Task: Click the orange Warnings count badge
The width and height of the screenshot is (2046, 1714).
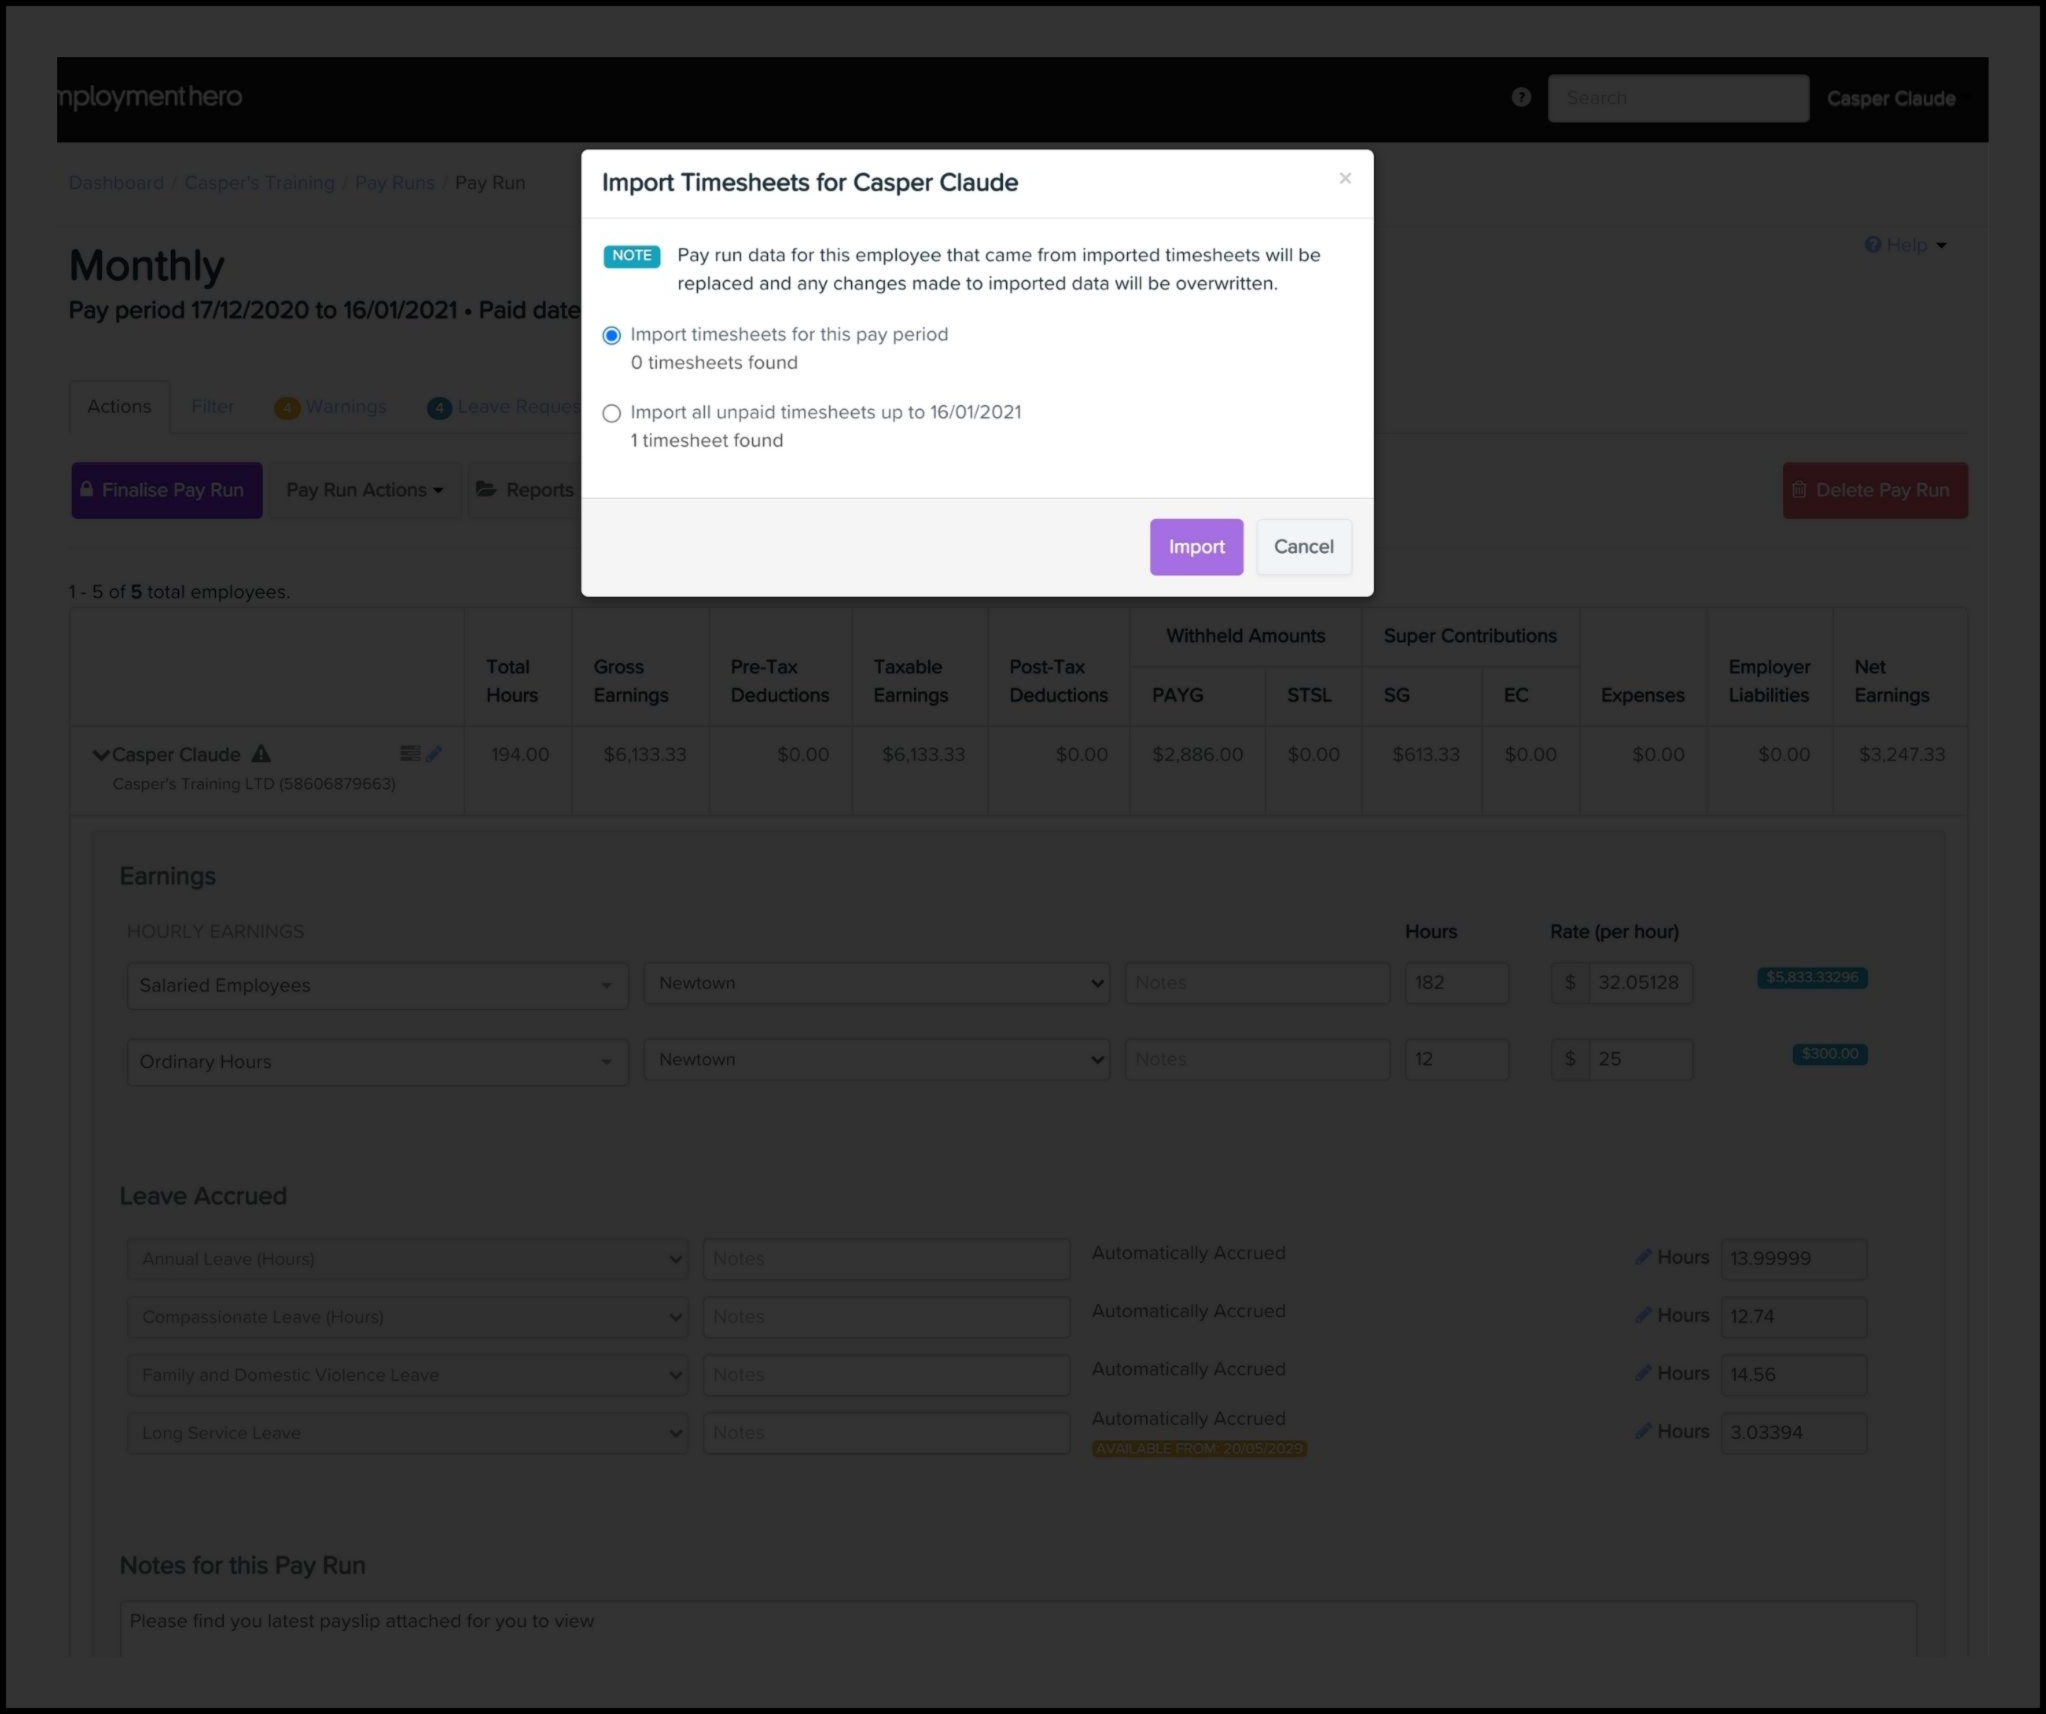Action: (287, 408)
